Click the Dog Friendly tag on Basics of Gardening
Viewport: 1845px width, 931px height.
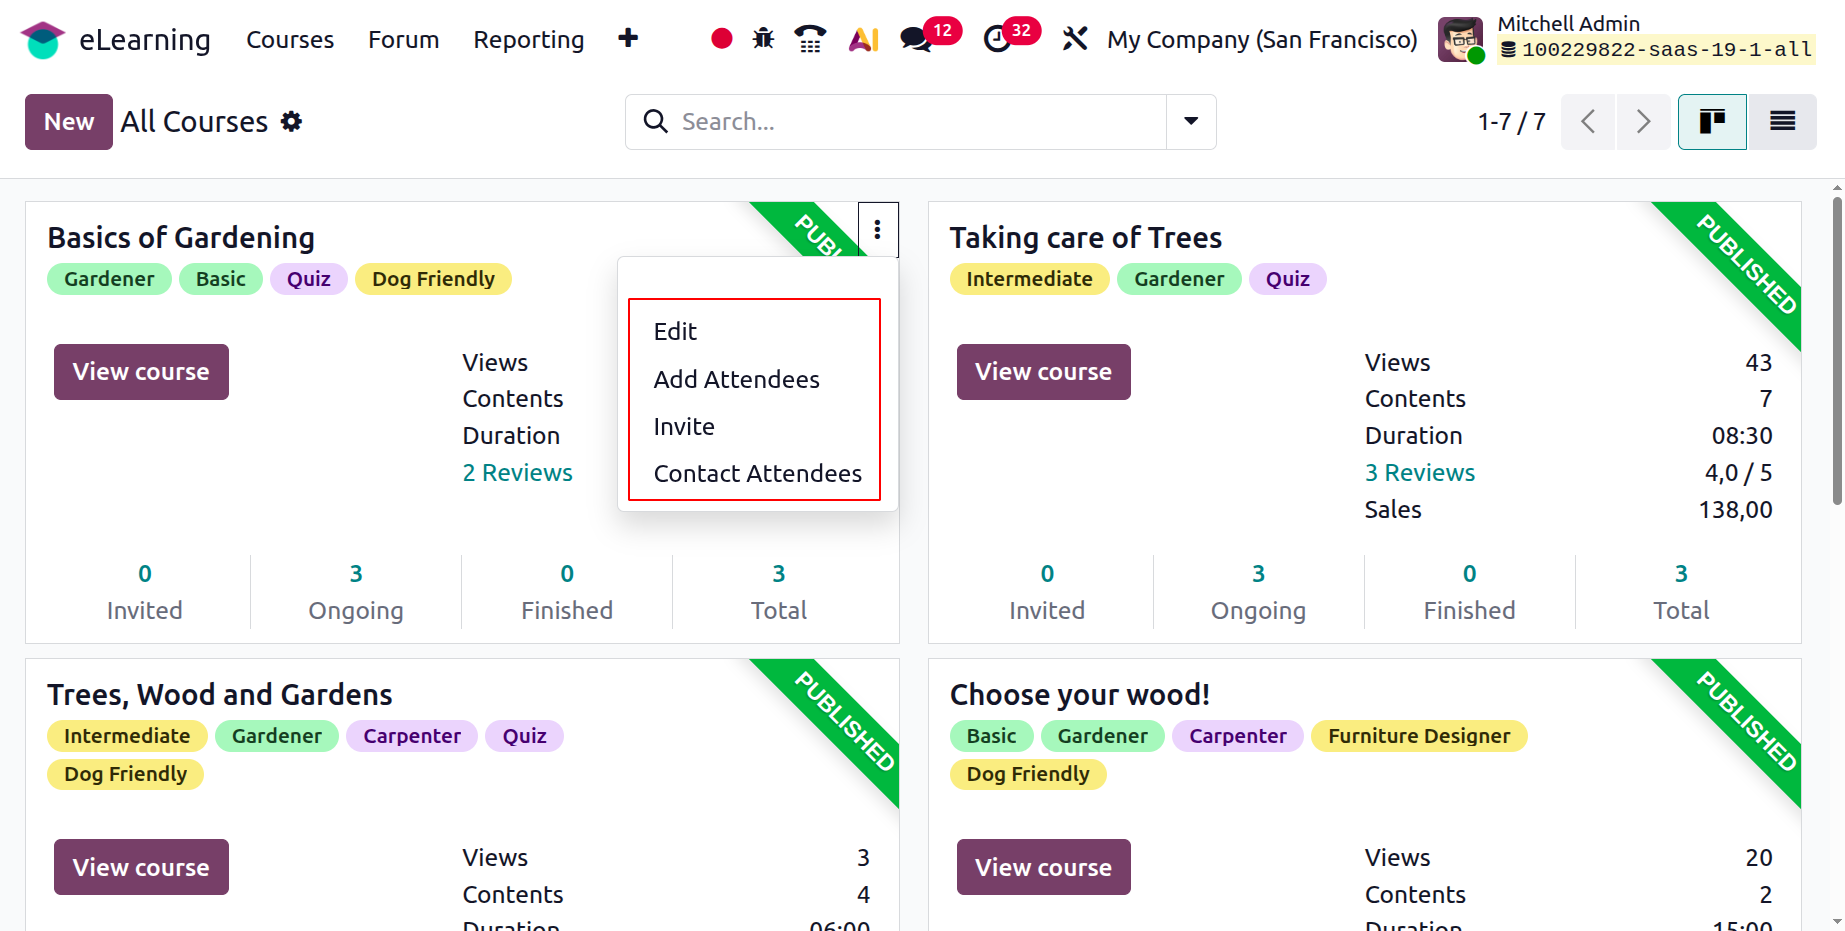433,279
